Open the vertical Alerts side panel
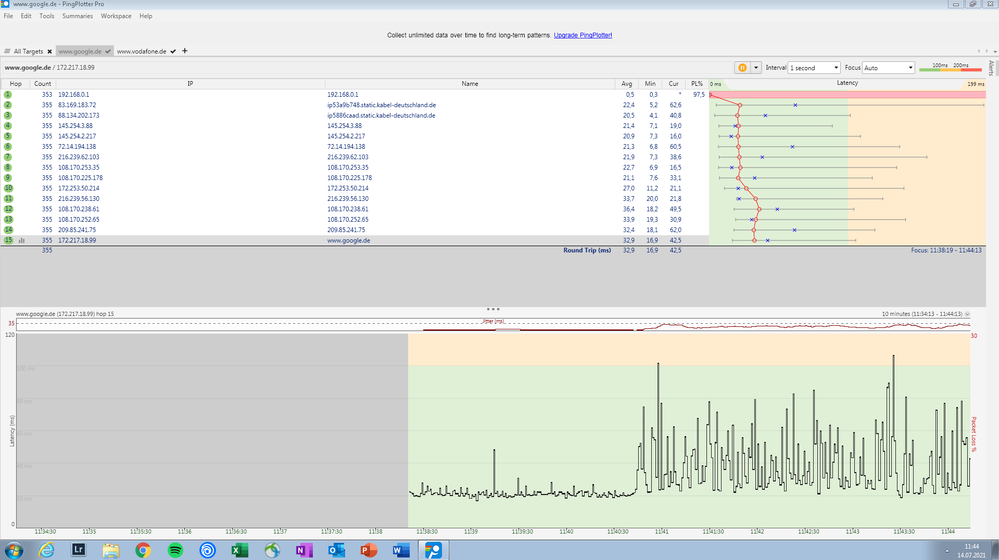 (x=991, y=68)
